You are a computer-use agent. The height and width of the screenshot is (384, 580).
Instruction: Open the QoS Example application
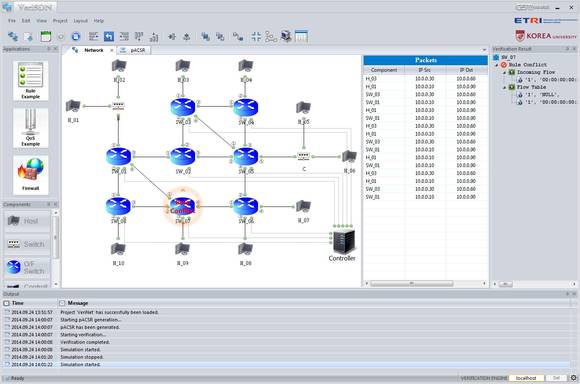pos(30,128)
